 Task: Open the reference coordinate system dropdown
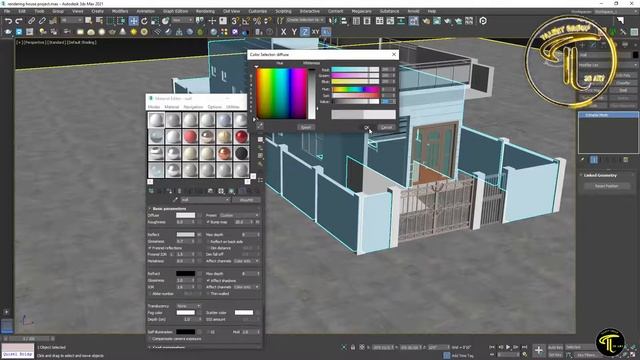click(x=182, y=20)
